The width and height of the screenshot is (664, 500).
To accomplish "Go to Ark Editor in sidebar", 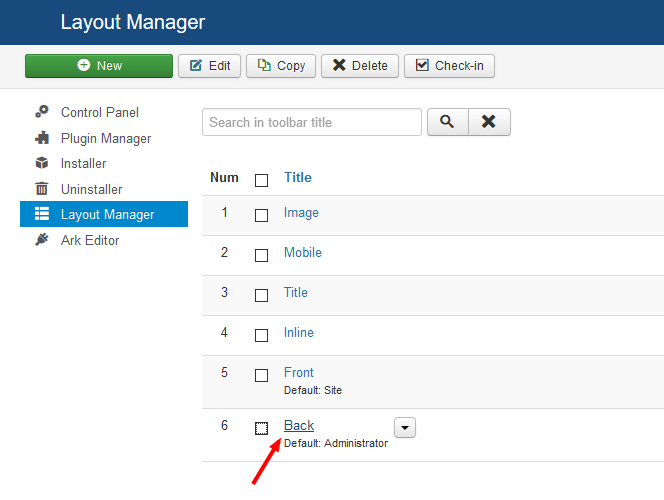I will pyautogui.click(x=90, y=240).
